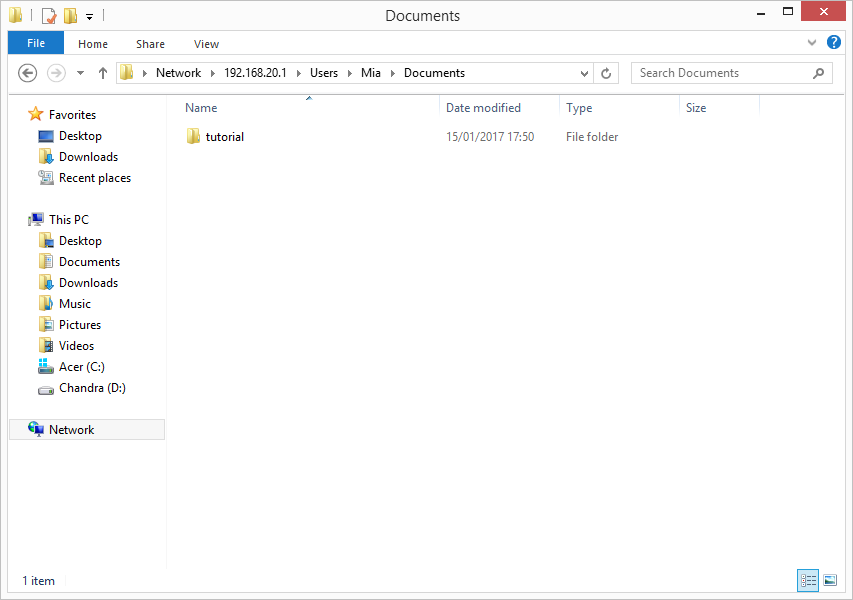Viewport: 853px width, 600px height.
Task: Refresh the Documents folder view
Action: [606, 73]
